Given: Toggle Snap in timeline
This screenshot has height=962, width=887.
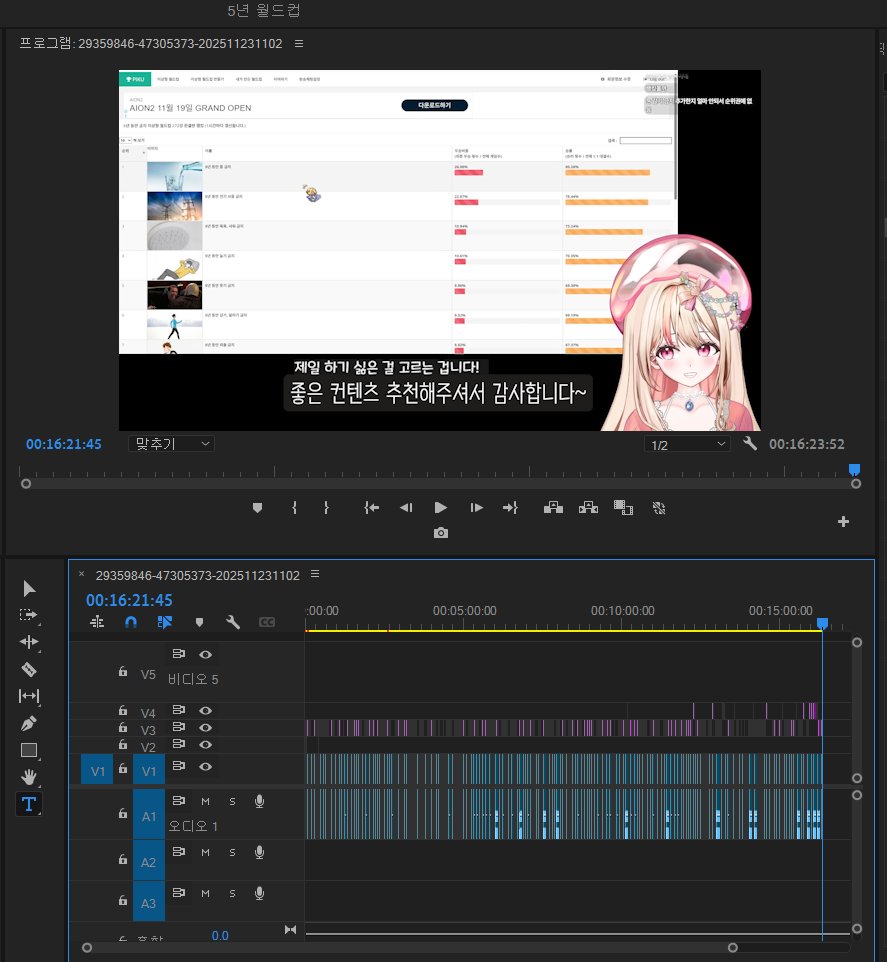Looking at the screenshot, I should point(131,622).
